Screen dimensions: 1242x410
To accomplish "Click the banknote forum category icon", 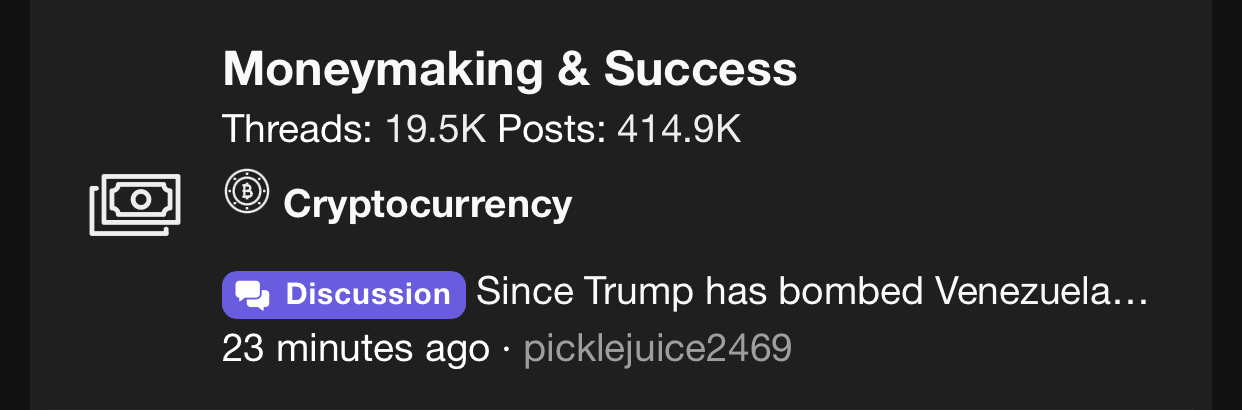I will coord(135,204).
